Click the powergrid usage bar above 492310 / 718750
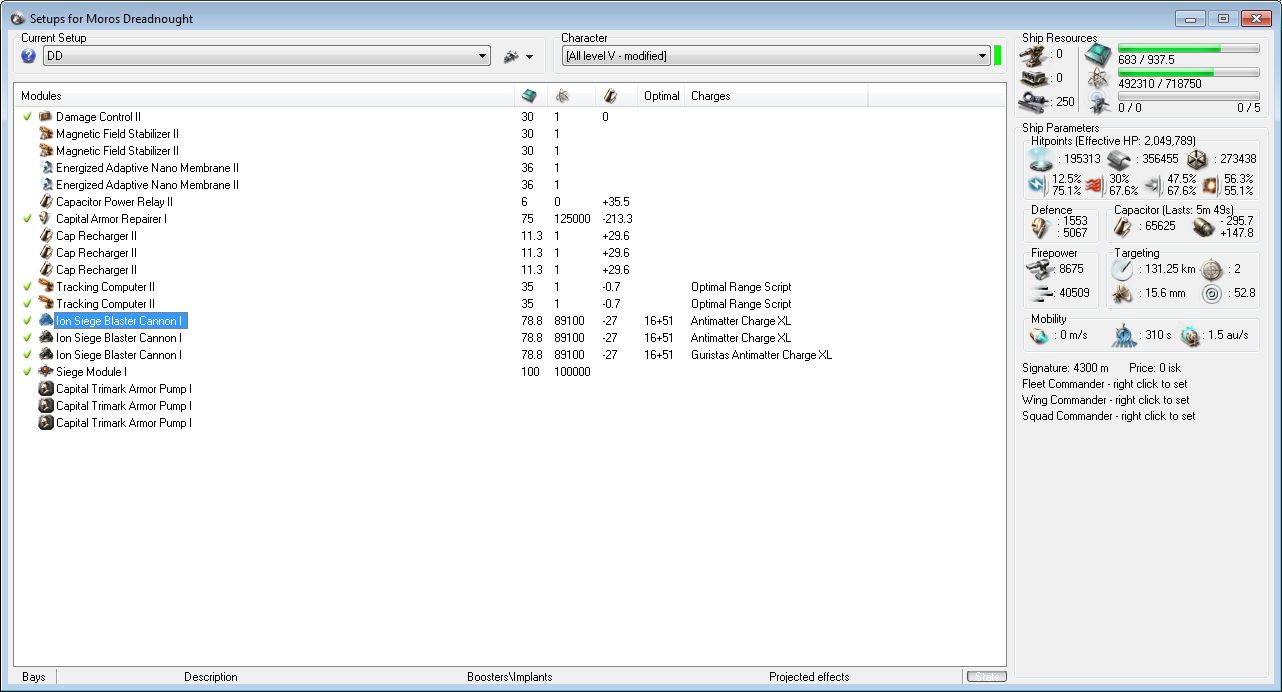 1188,73
